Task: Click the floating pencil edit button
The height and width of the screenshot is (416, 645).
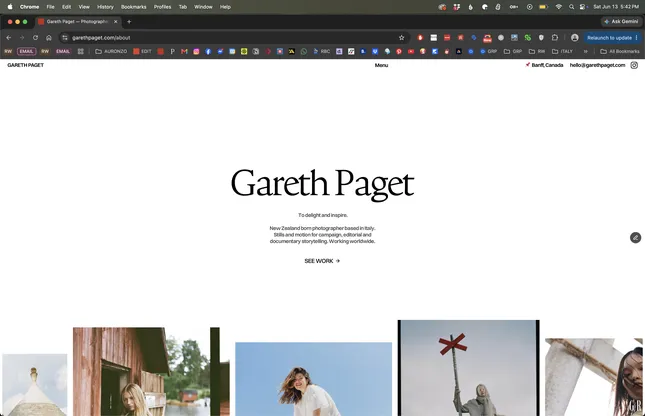Action: pos(636,237)
